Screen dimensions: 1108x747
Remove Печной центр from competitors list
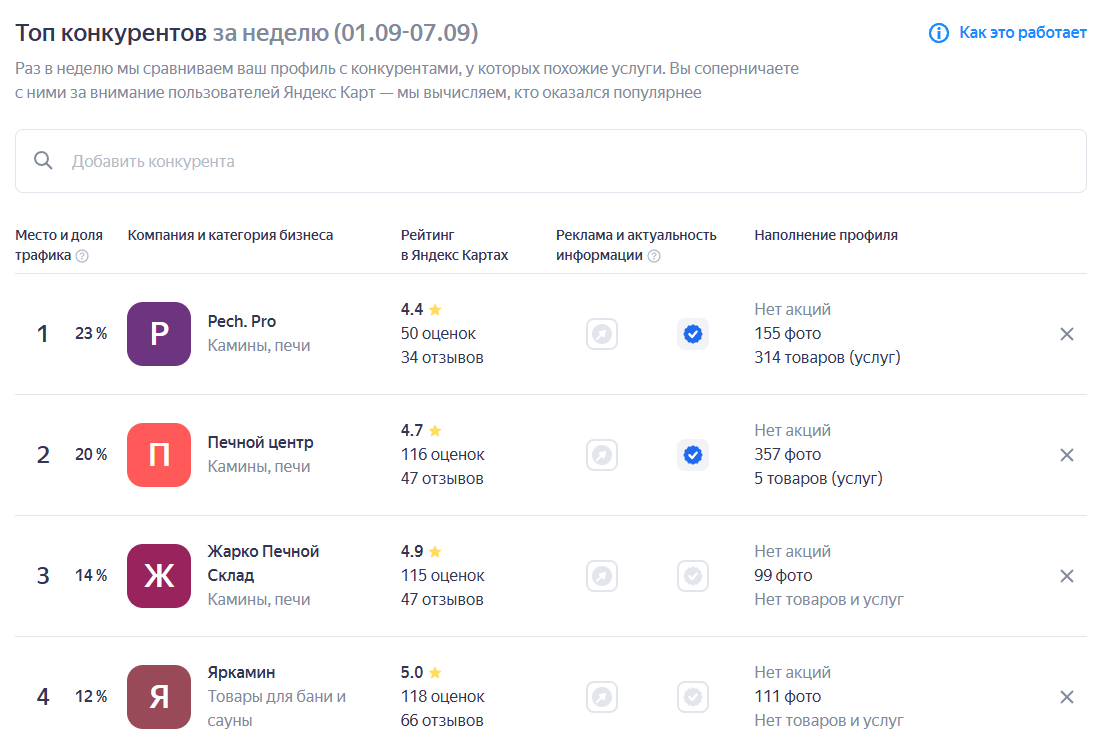pos(1067,455)
